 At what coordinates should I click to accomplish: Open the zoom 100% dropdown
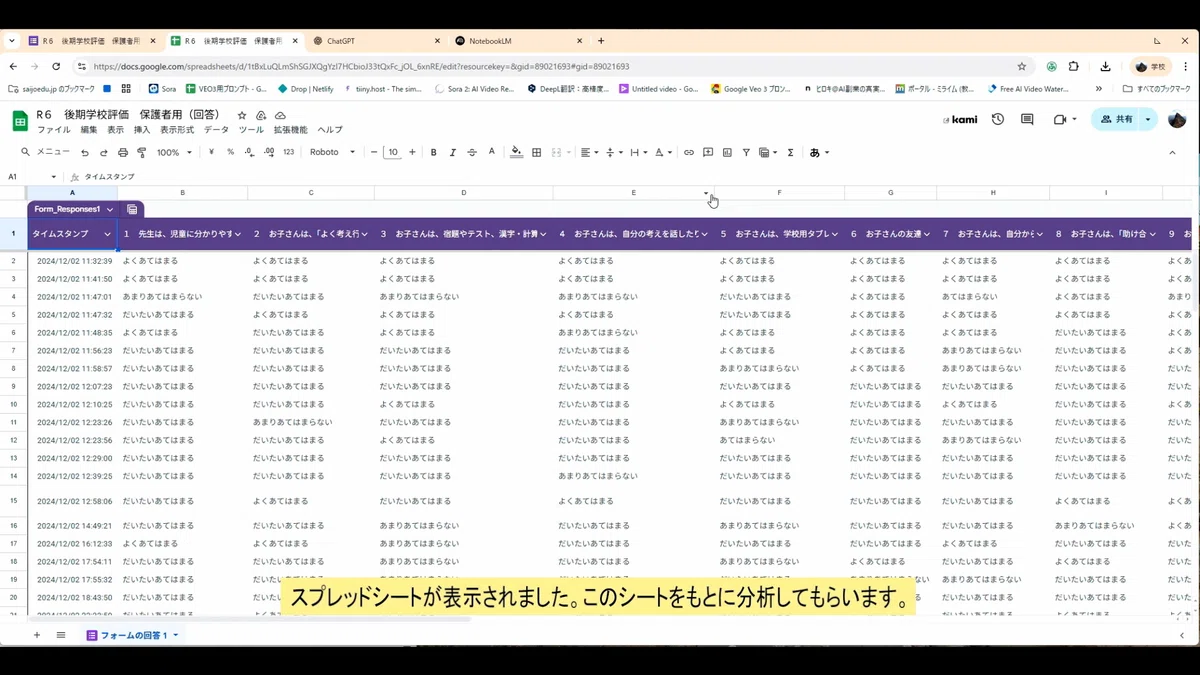click(x=174, y=153)
